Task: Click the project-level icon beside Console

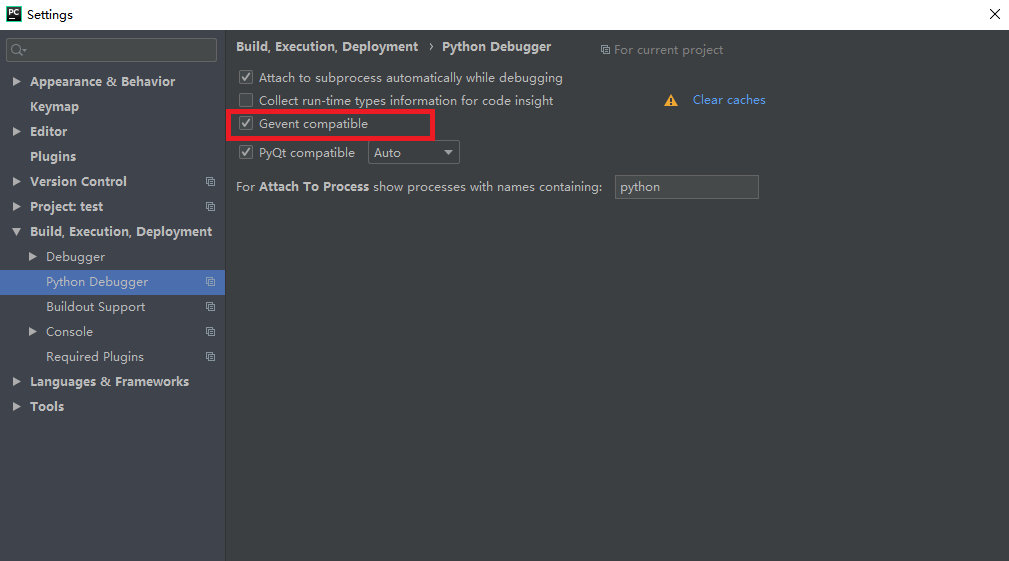Action: (x=210, y=331)
